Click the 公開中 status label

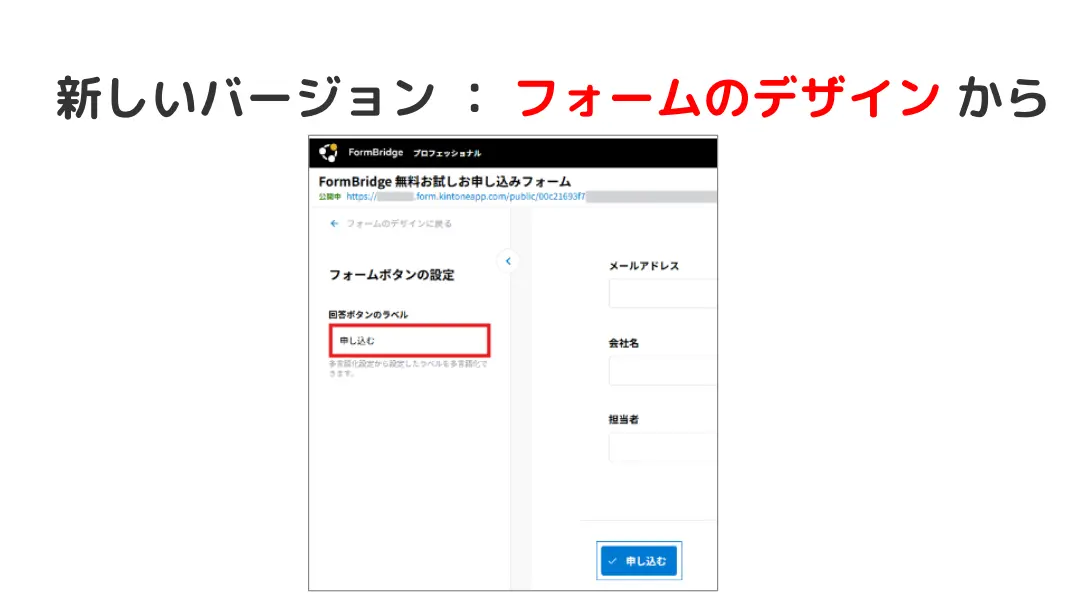click(329, 197)
